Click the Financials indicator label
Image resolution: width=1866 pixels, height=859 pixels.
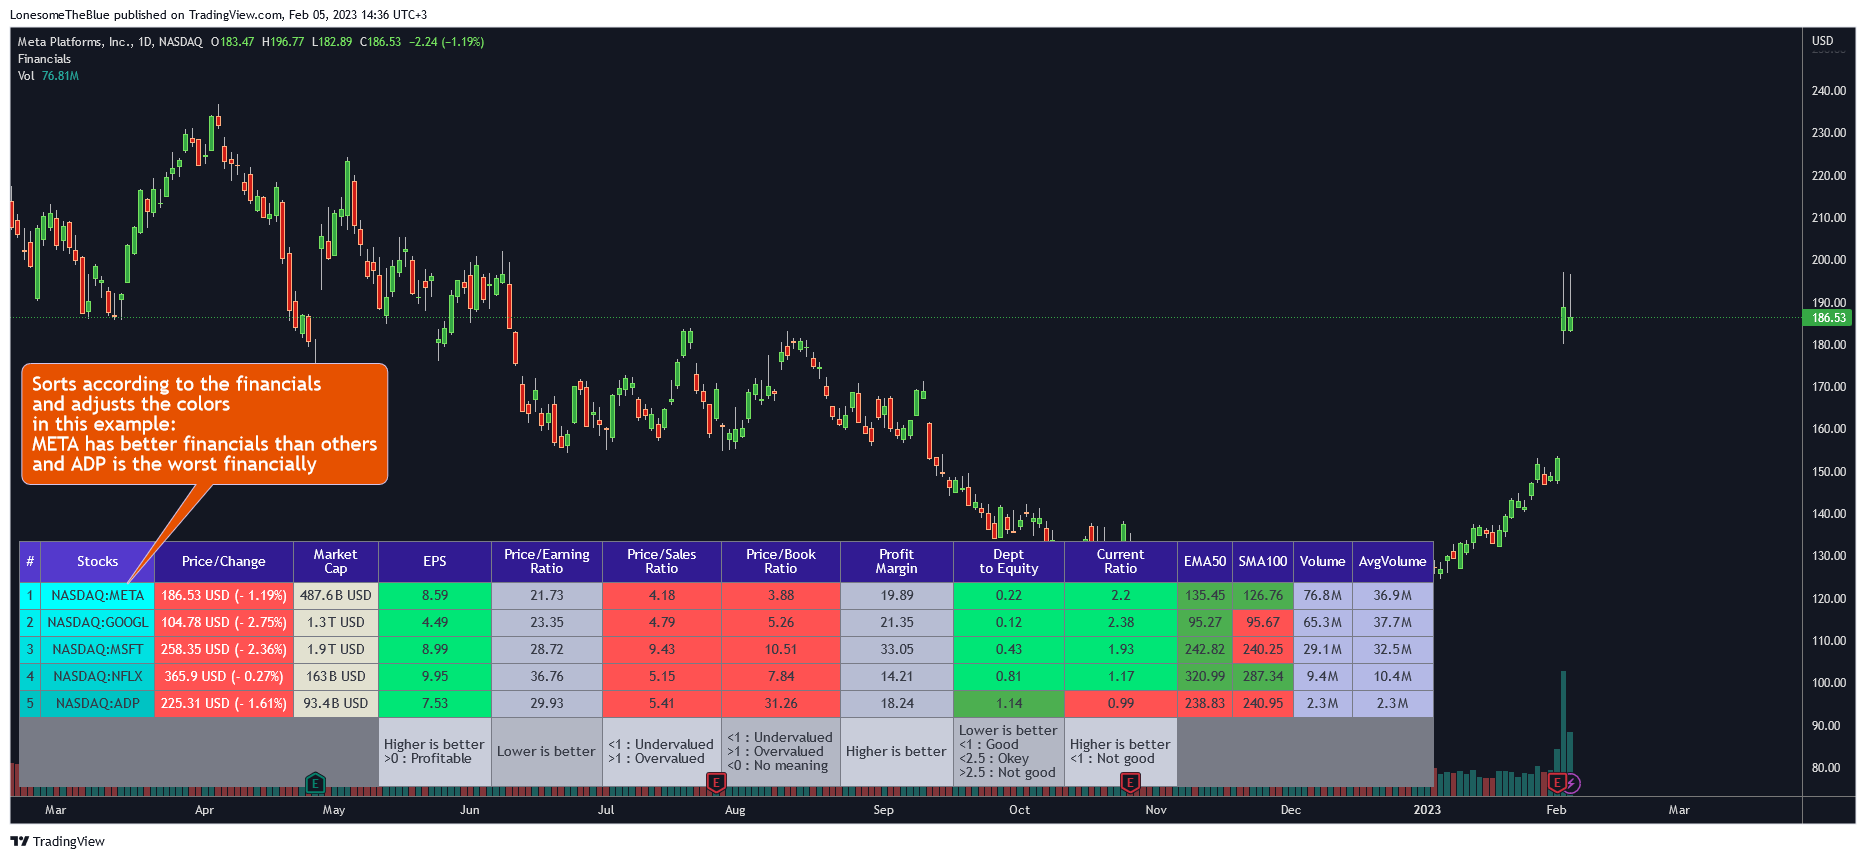(44, 59)
